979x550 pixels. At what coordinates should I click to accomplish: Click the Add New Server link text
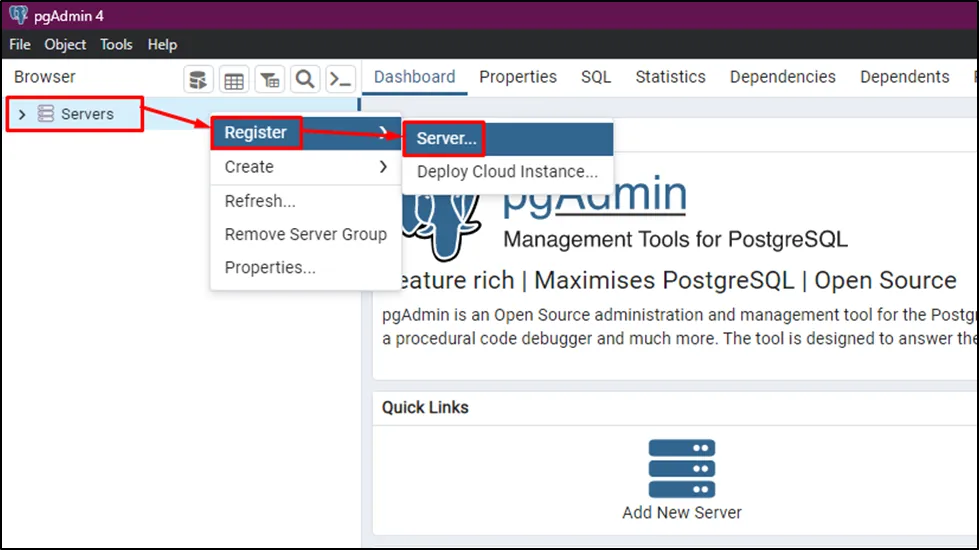(682, 513)
